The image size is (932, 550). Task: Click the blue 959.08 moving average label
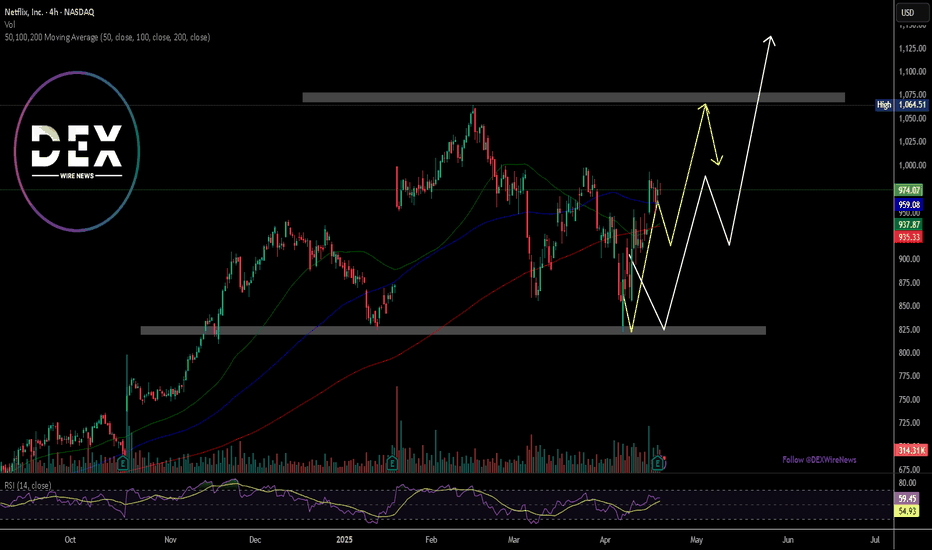(909, 205)
